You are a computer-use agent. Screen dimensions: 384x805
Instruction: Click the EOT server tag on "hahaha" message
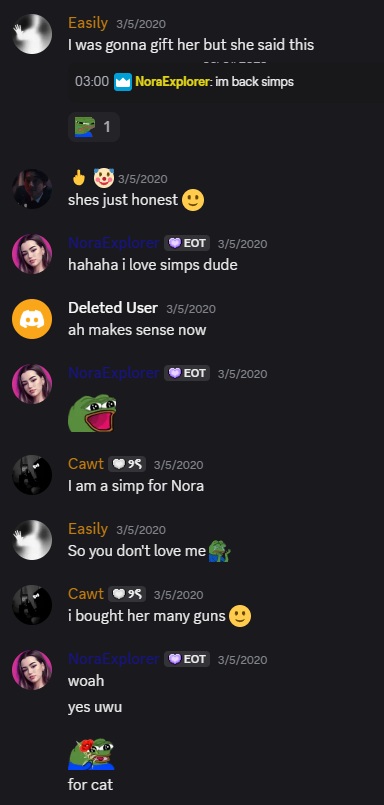pyautogui.click(x=187, y=243)
